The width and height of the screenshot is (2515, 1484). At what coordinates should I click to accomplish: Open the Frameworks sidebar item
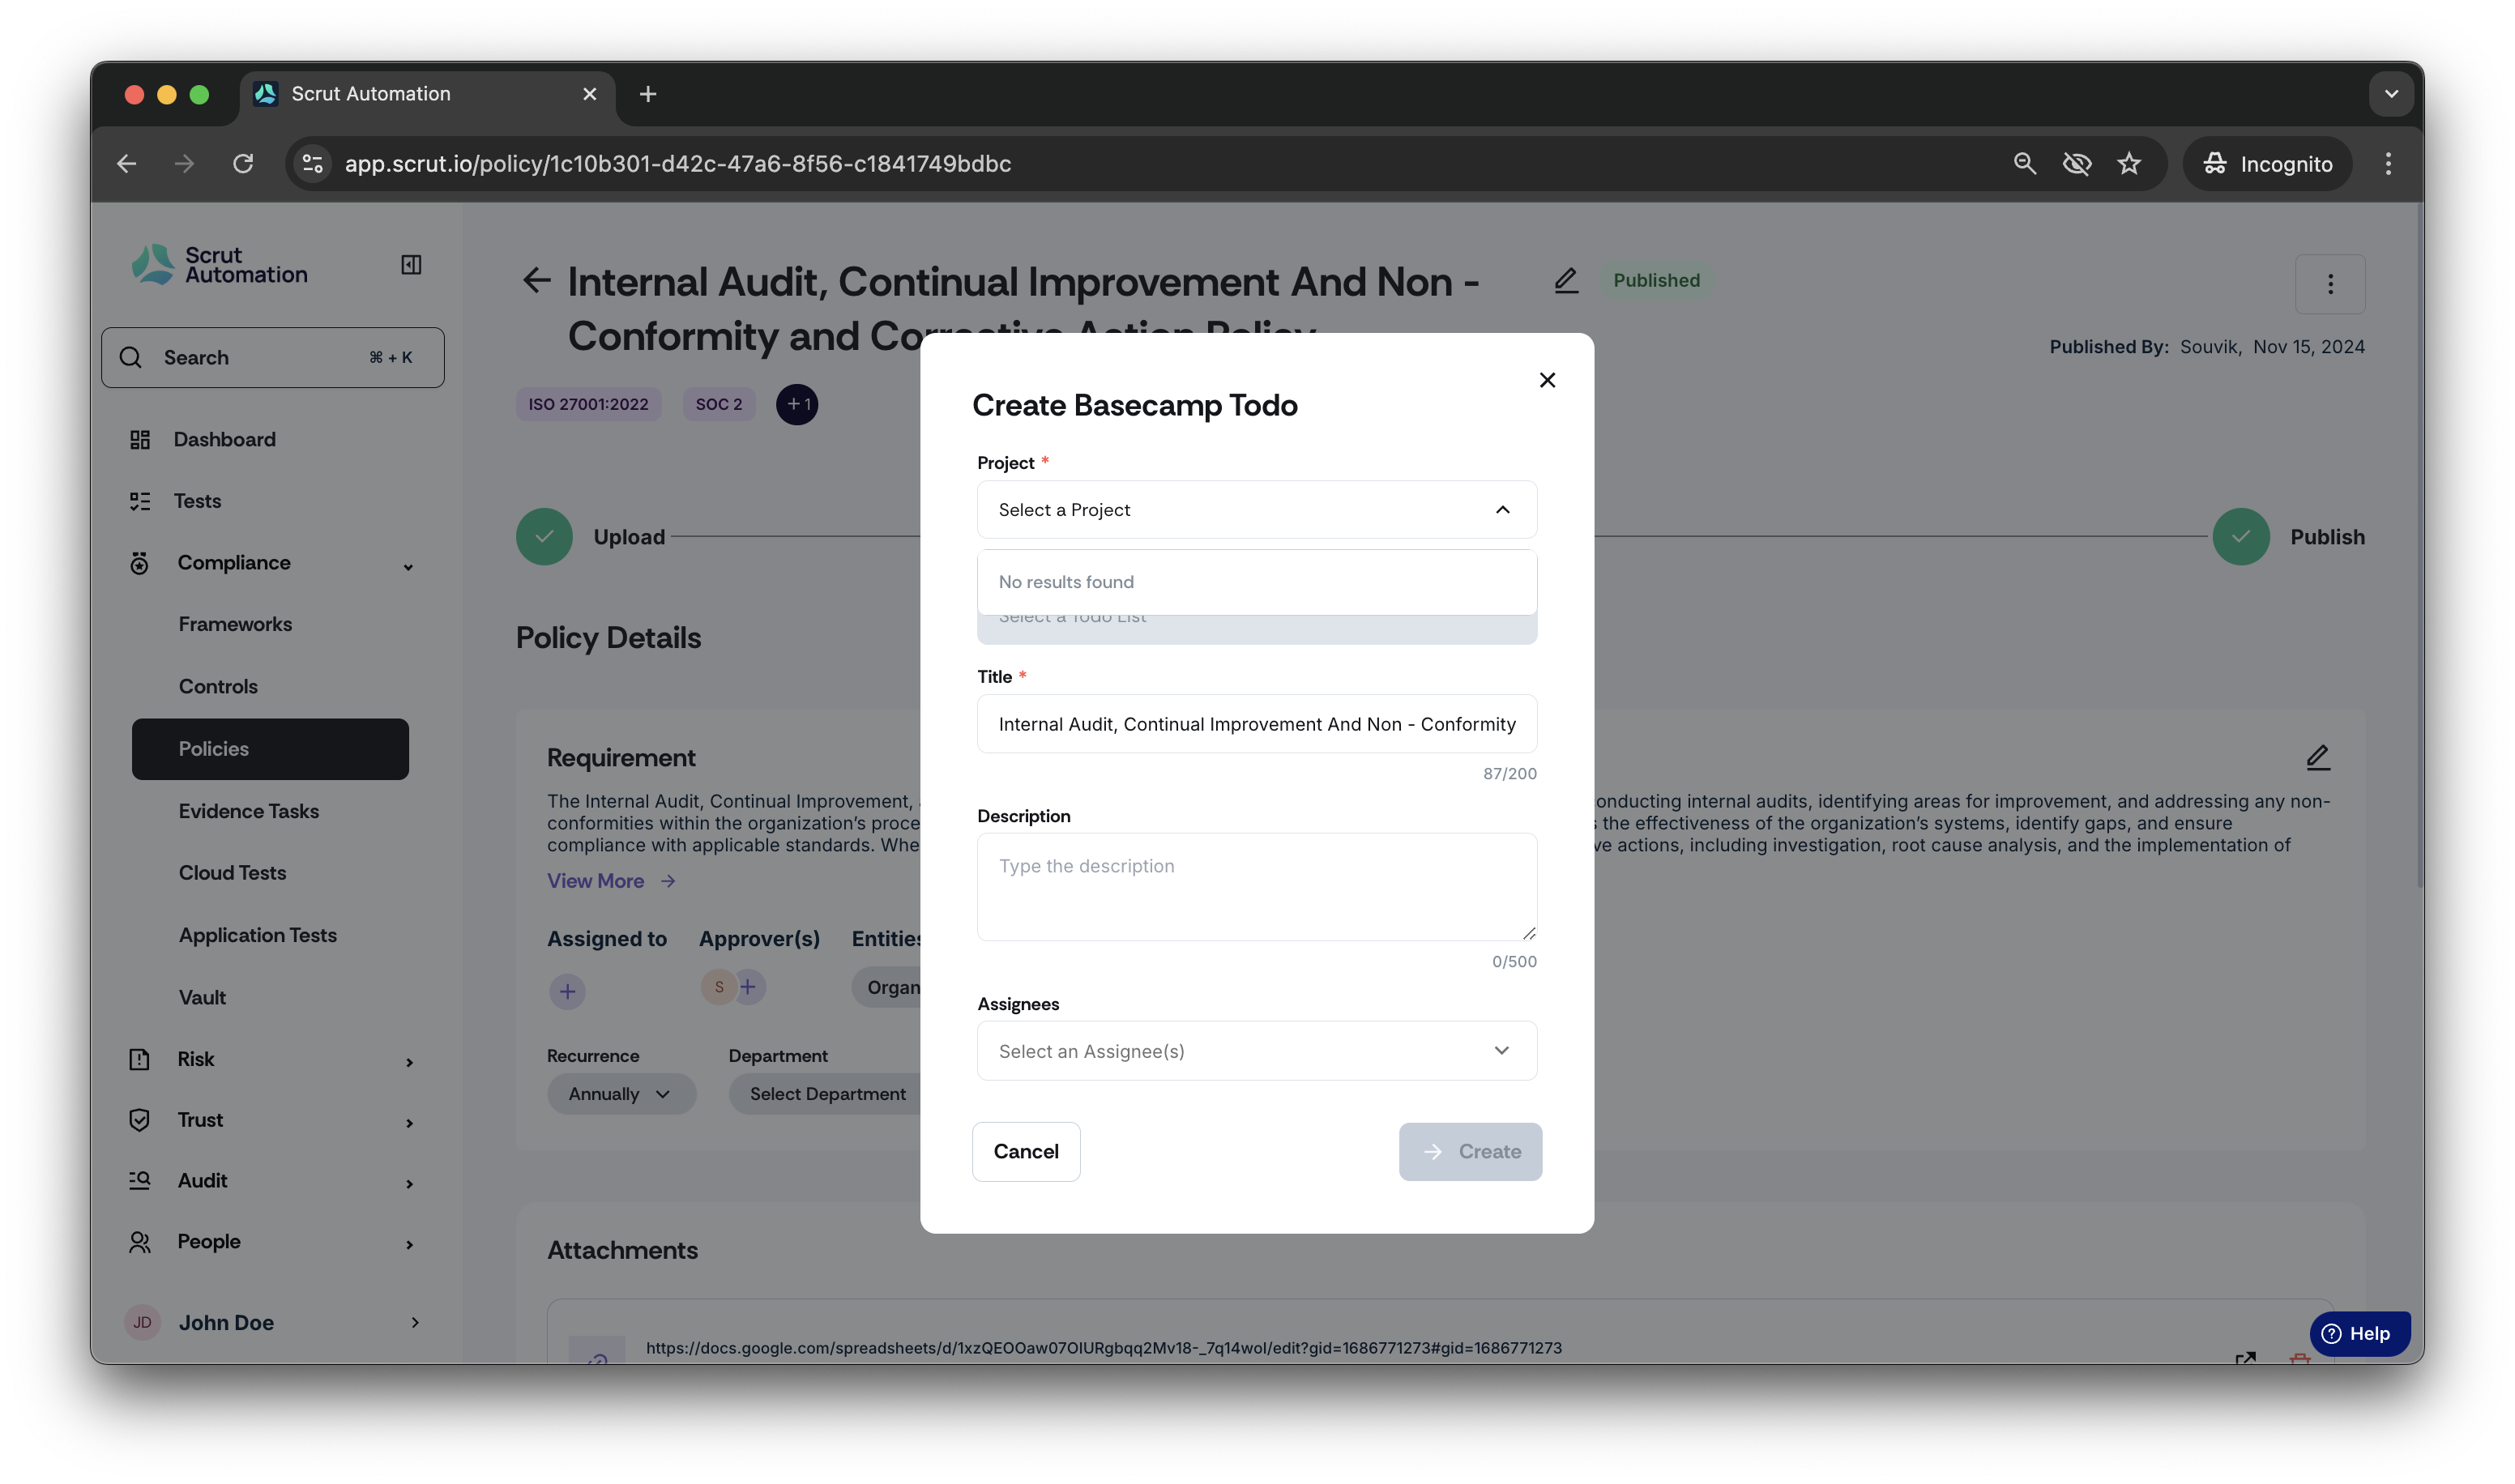pyautogui.click(x=236, y=624)
